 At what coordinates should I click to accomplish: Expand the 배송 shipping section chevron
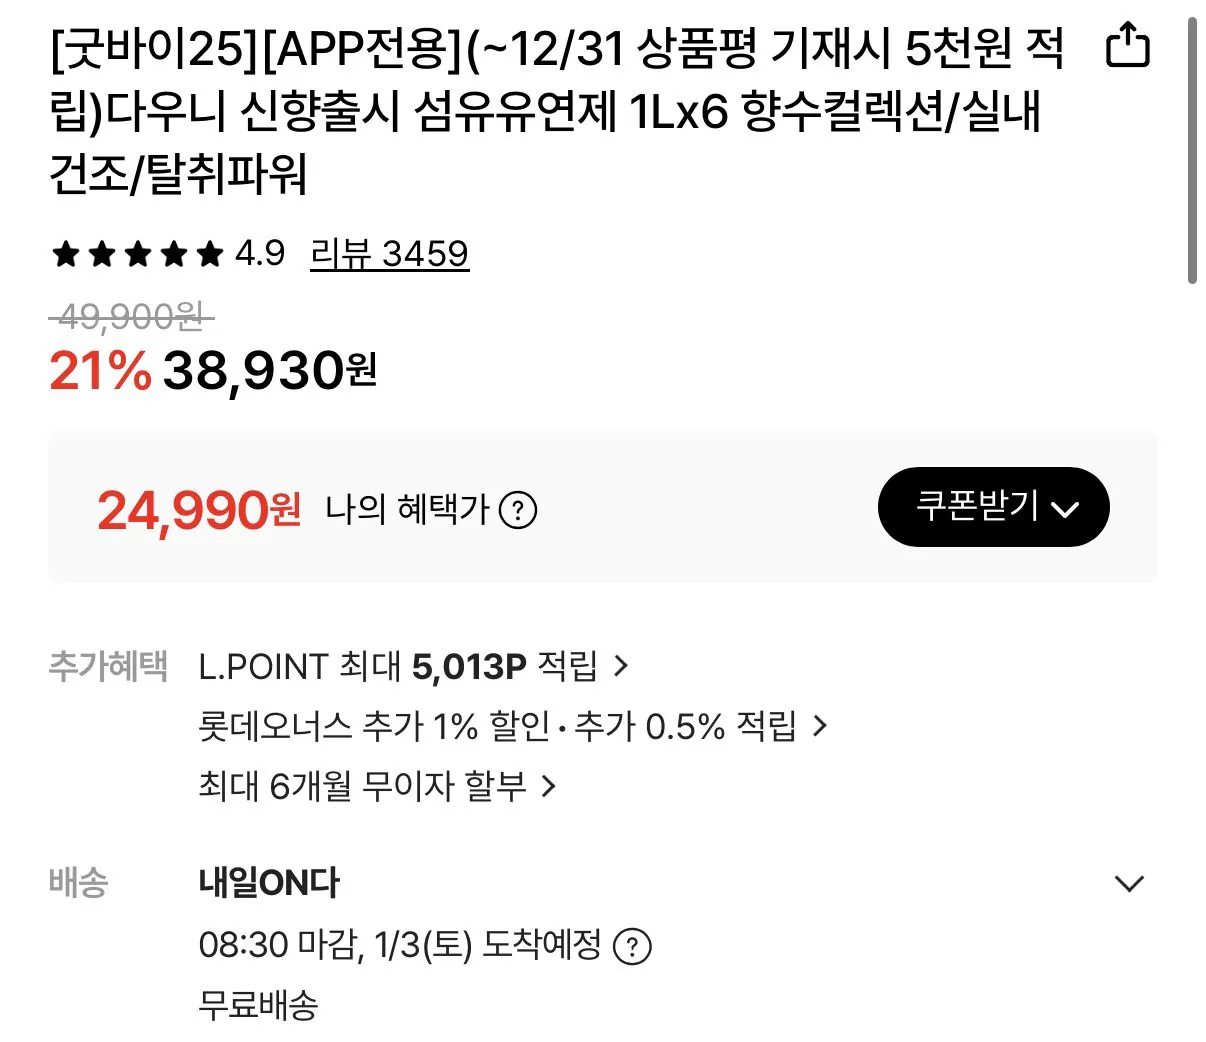[x=1130, y=883]
